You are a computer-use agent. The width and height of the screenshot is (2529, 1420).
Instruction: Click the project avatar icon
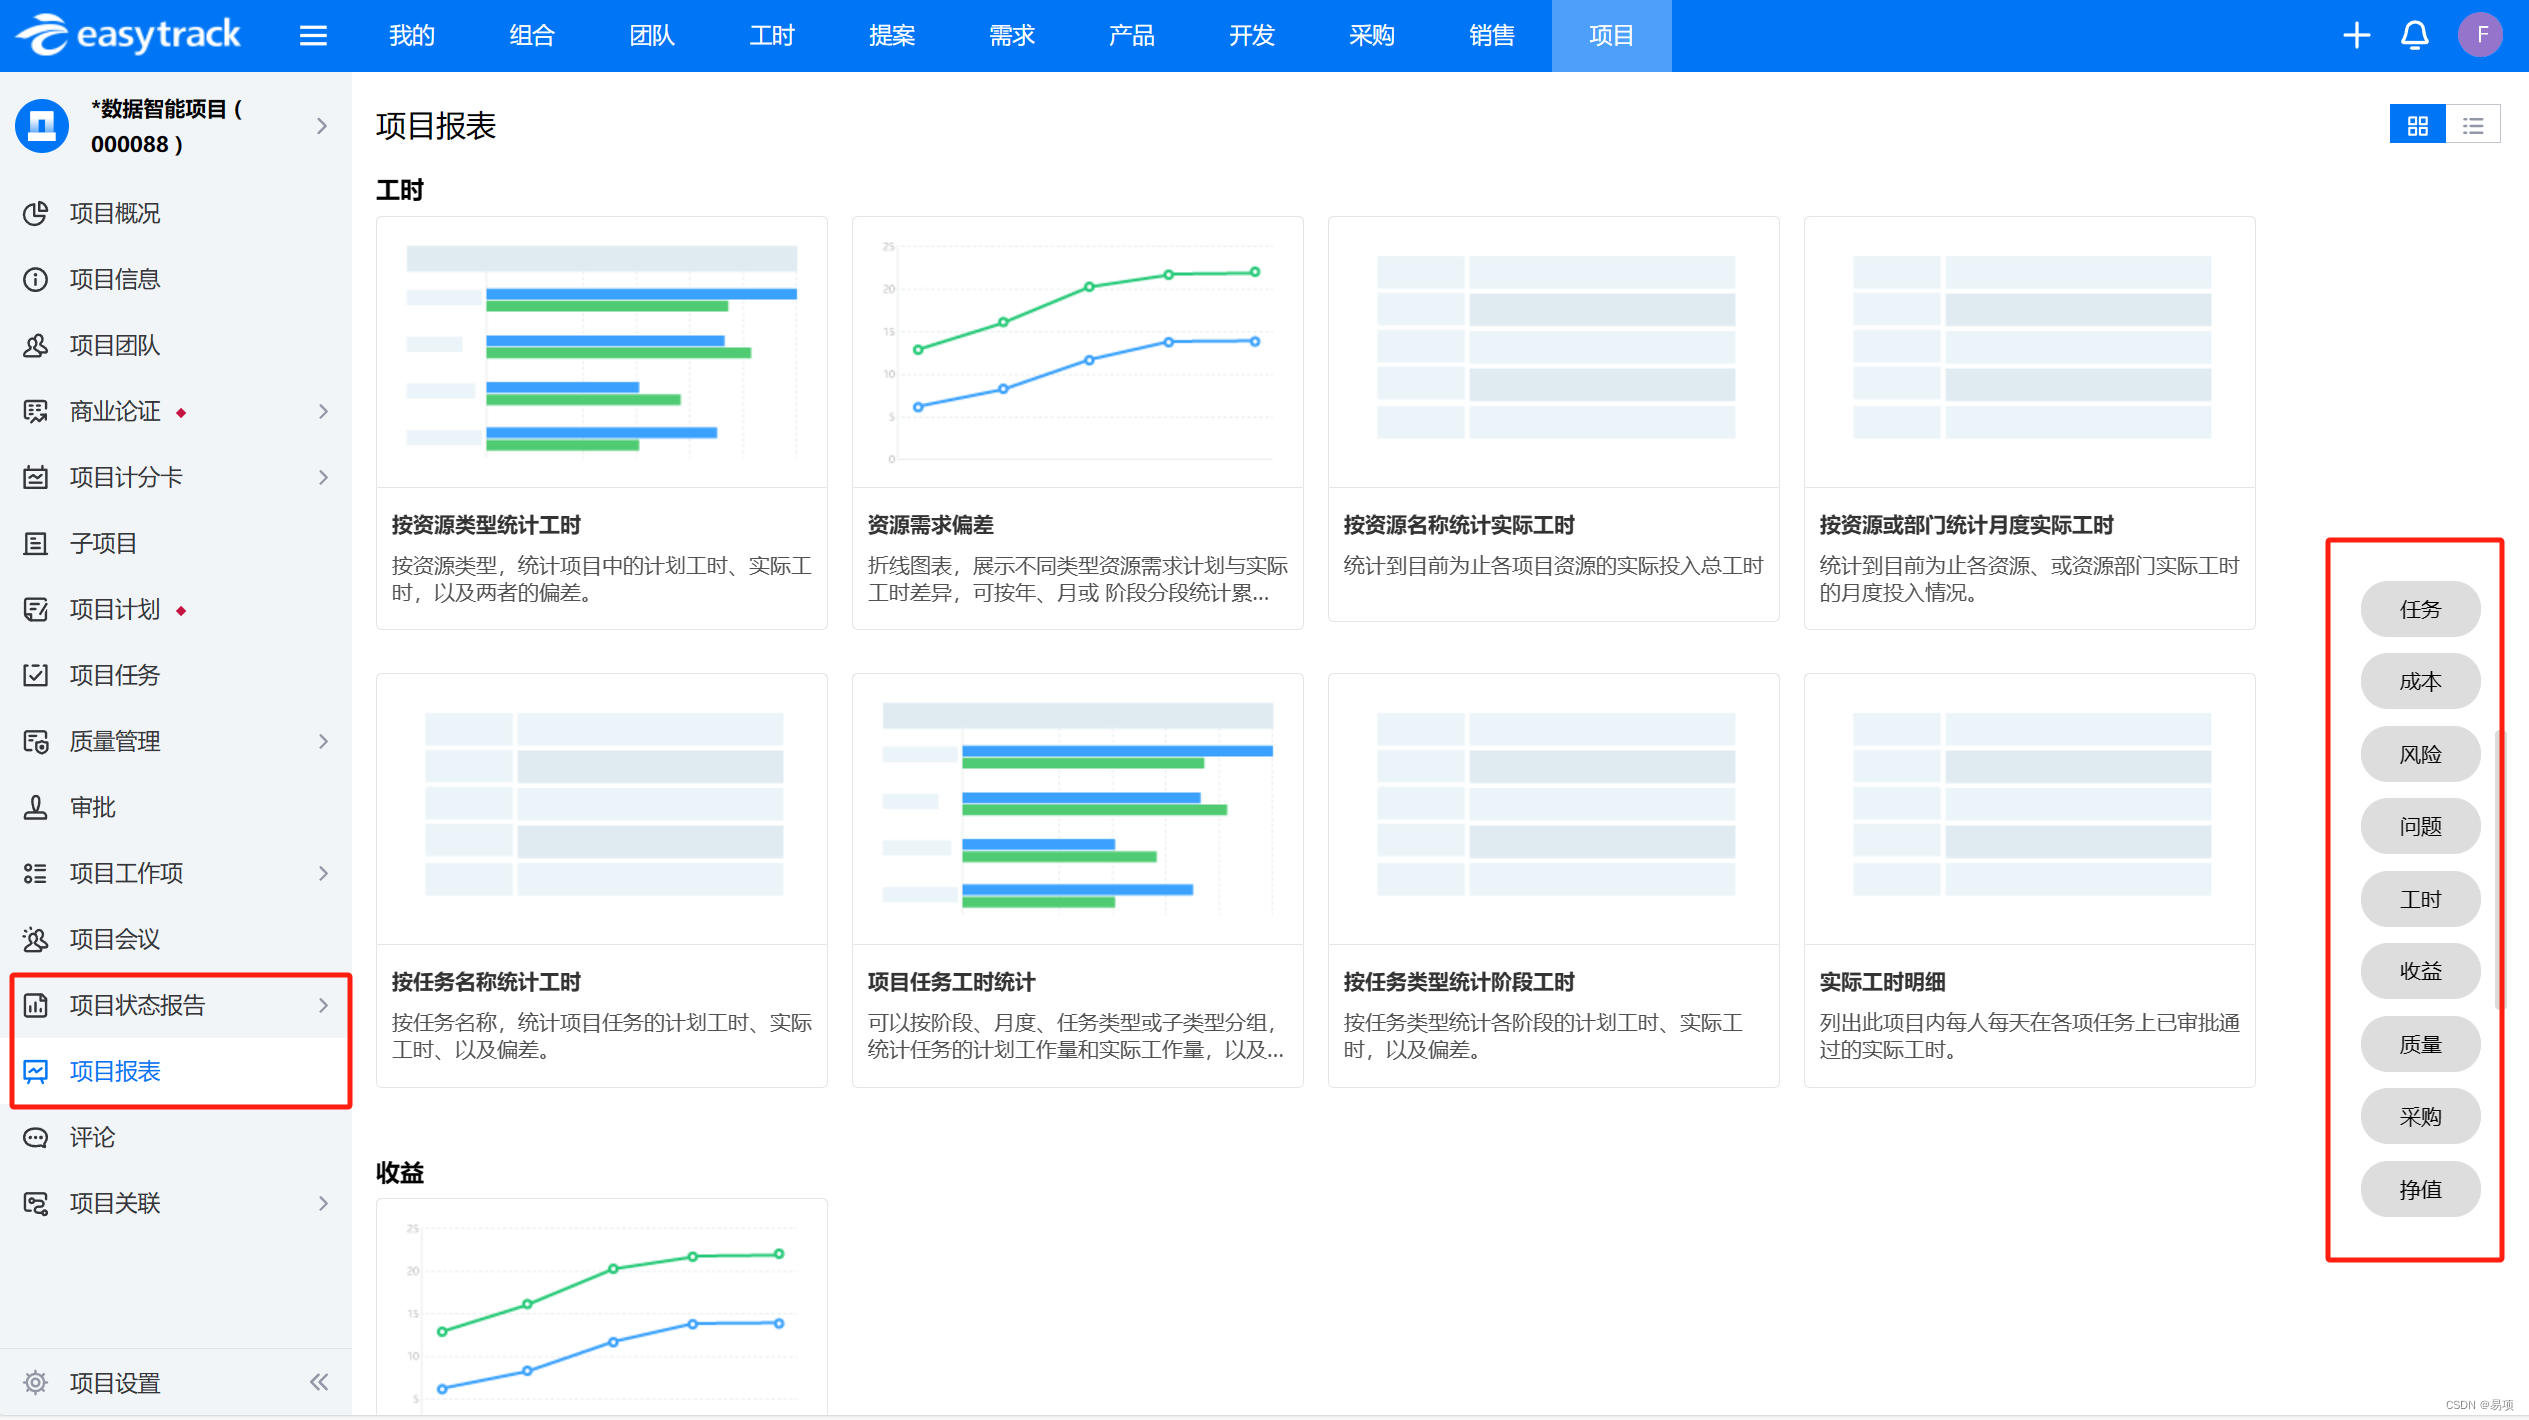(x=42, y=126)
